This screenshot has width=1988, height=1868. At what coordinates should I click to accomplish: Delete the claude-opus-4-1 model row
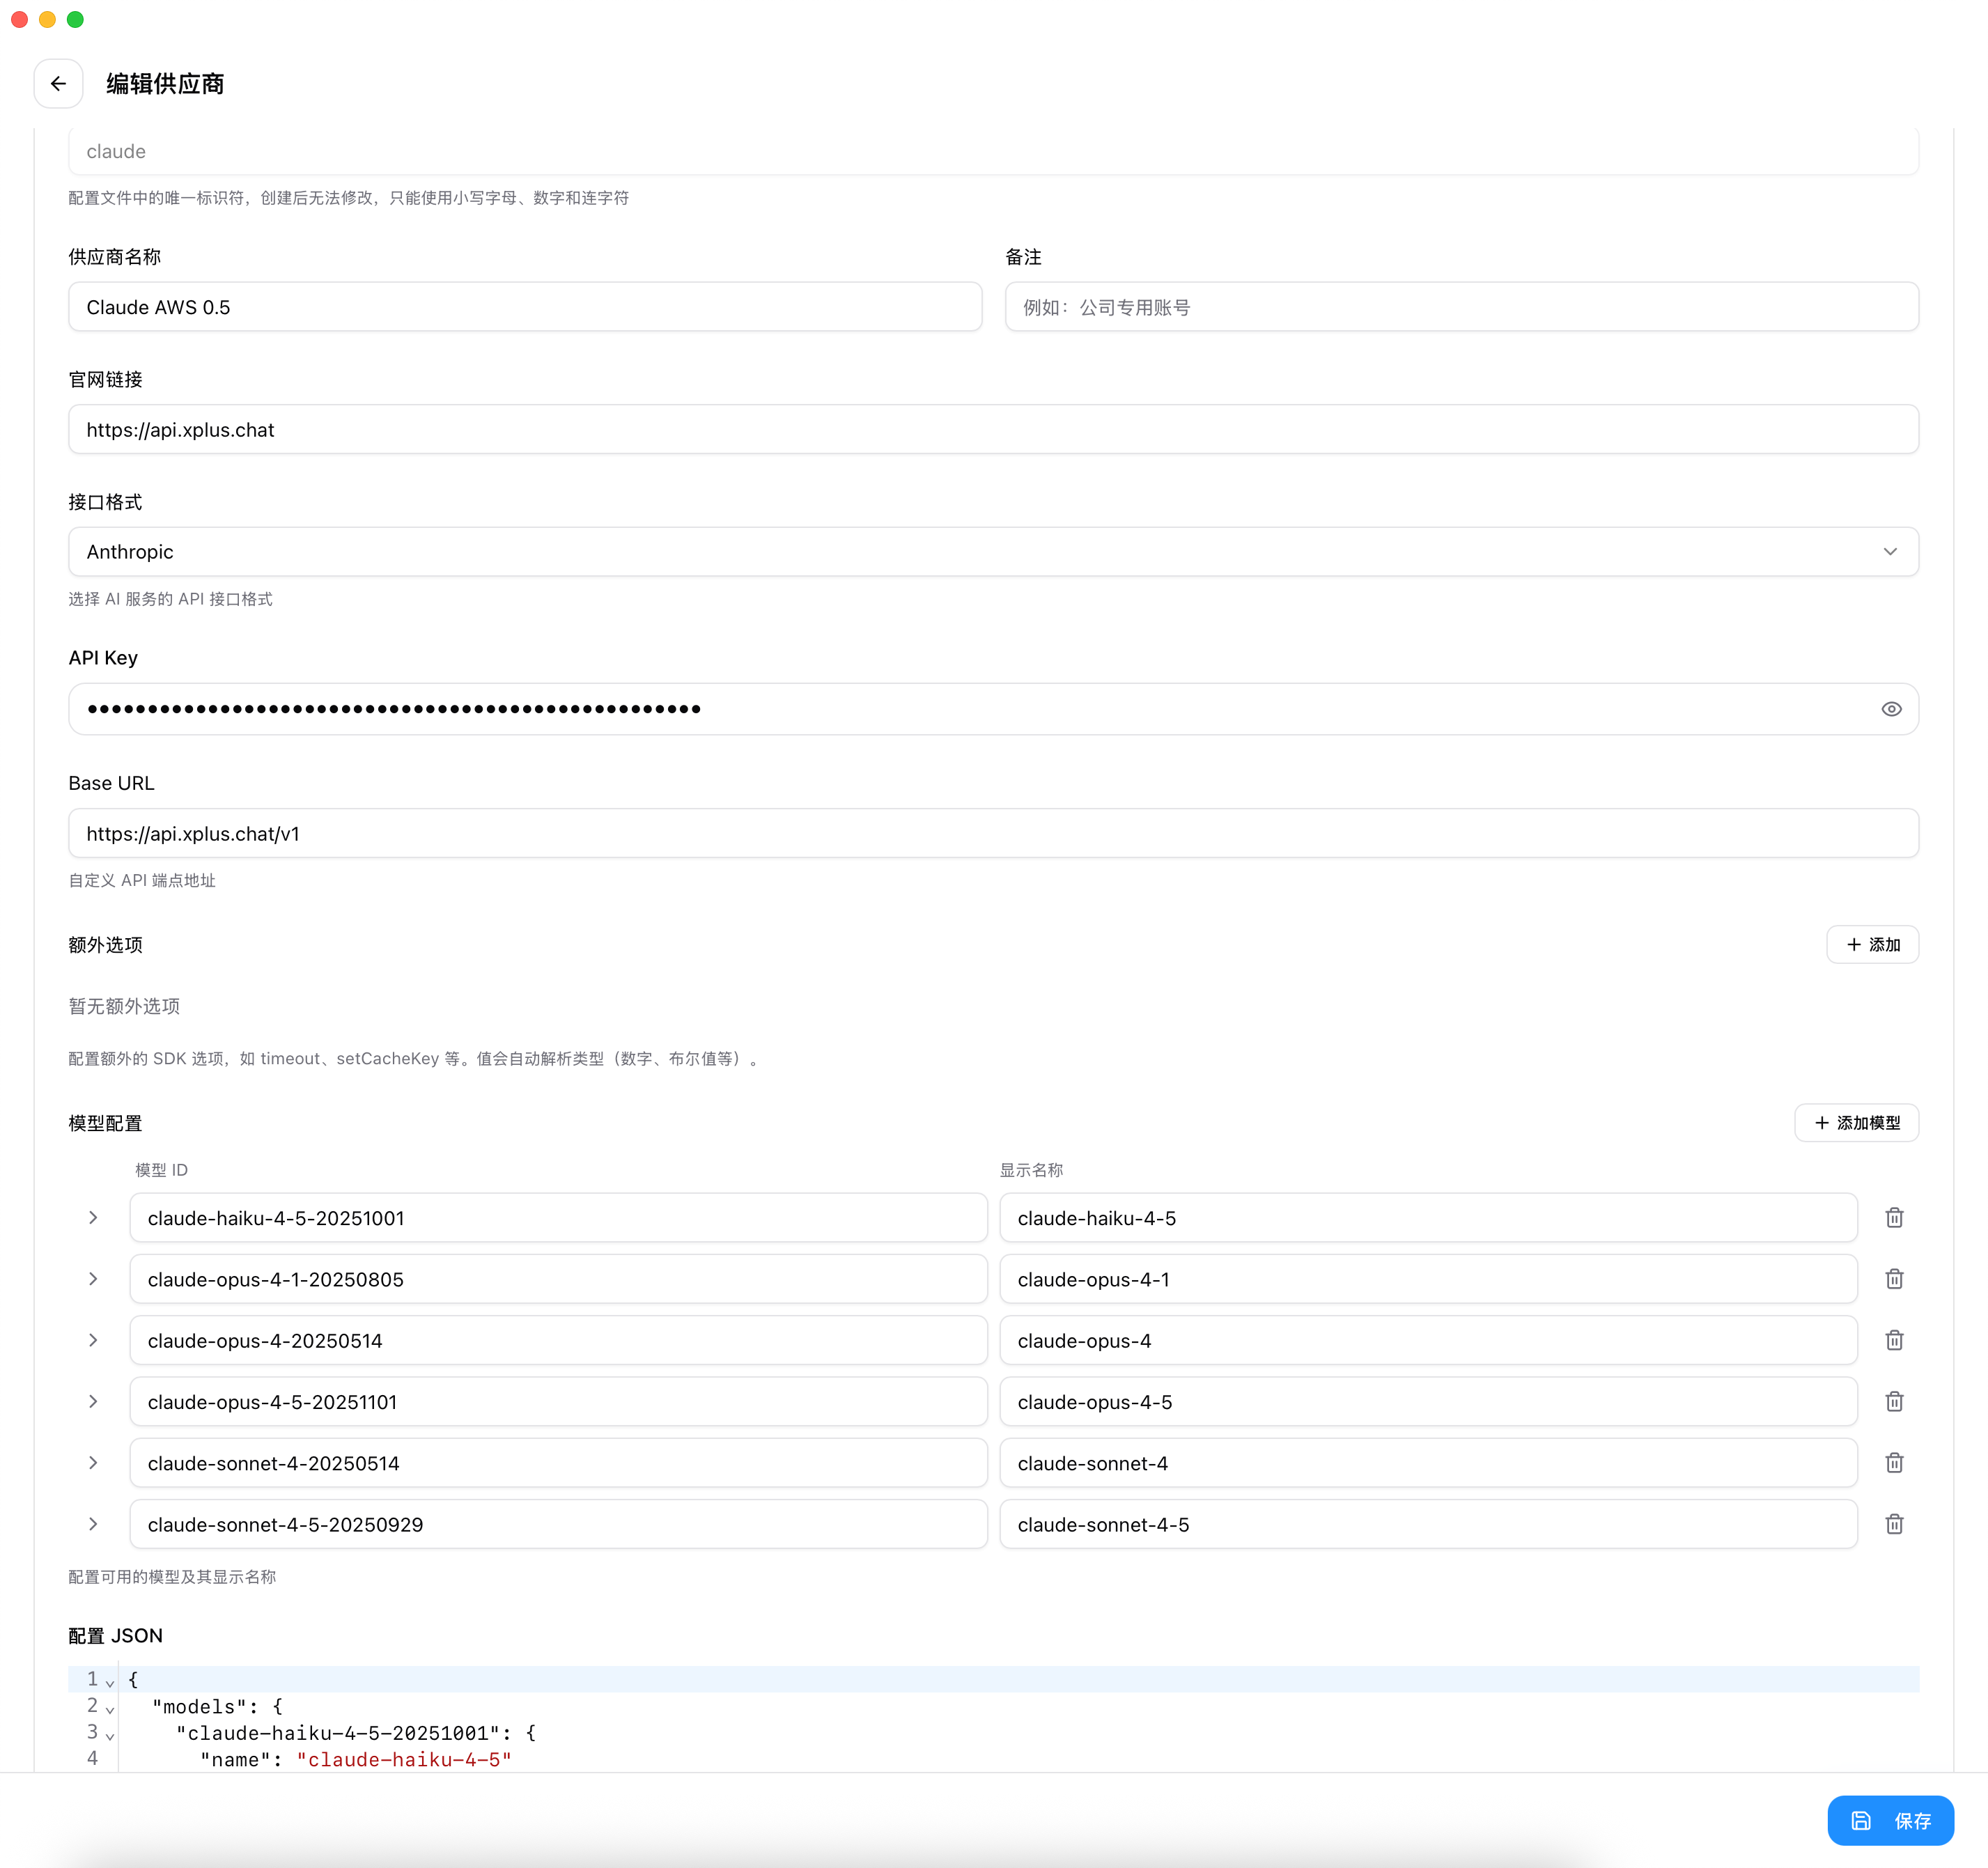(1894, 1279)
